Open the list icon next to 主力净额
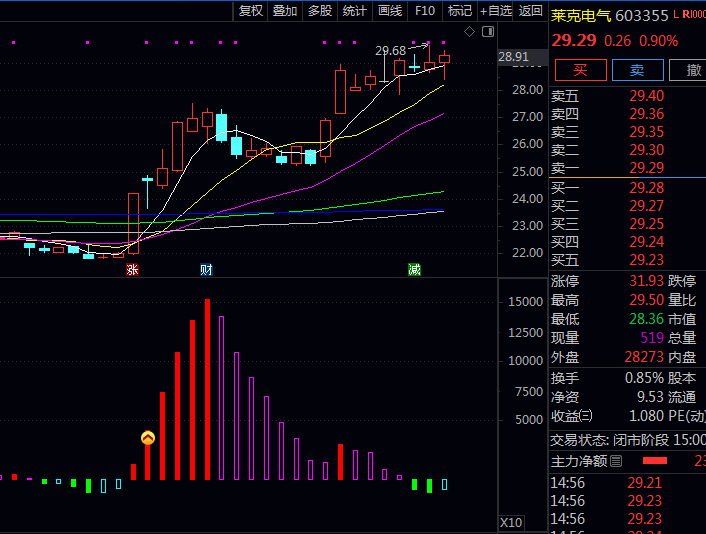 [616, 461]
